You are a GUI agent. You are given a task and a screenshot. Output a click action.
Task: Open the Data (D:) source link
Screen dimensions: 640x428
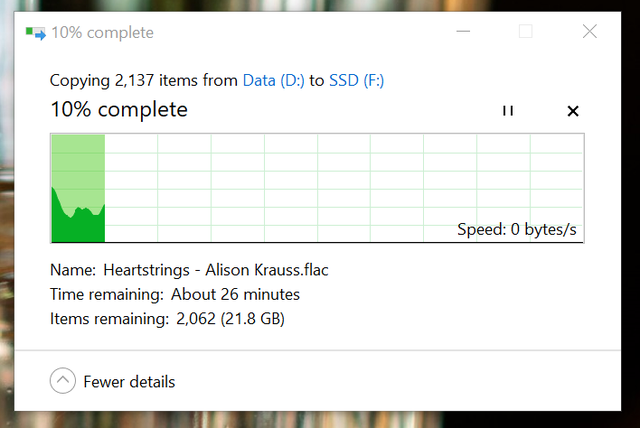point(273,80)
